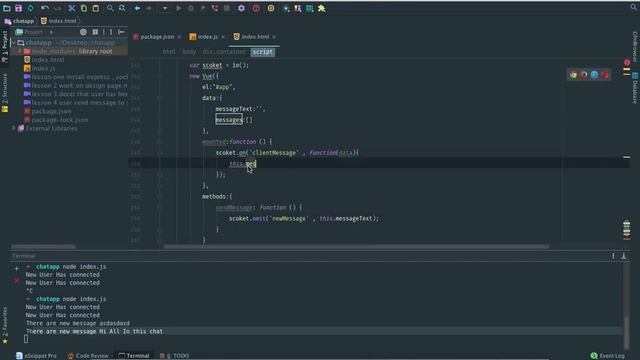
Task: Click the Copy toolbar icon
Action: 84,8
